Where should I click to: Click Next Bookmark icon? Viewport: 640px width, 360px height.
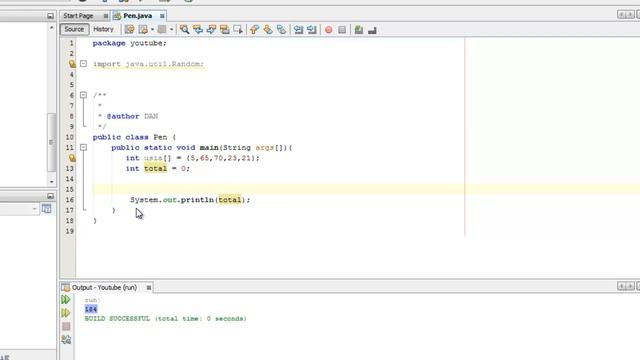point(268,29)
